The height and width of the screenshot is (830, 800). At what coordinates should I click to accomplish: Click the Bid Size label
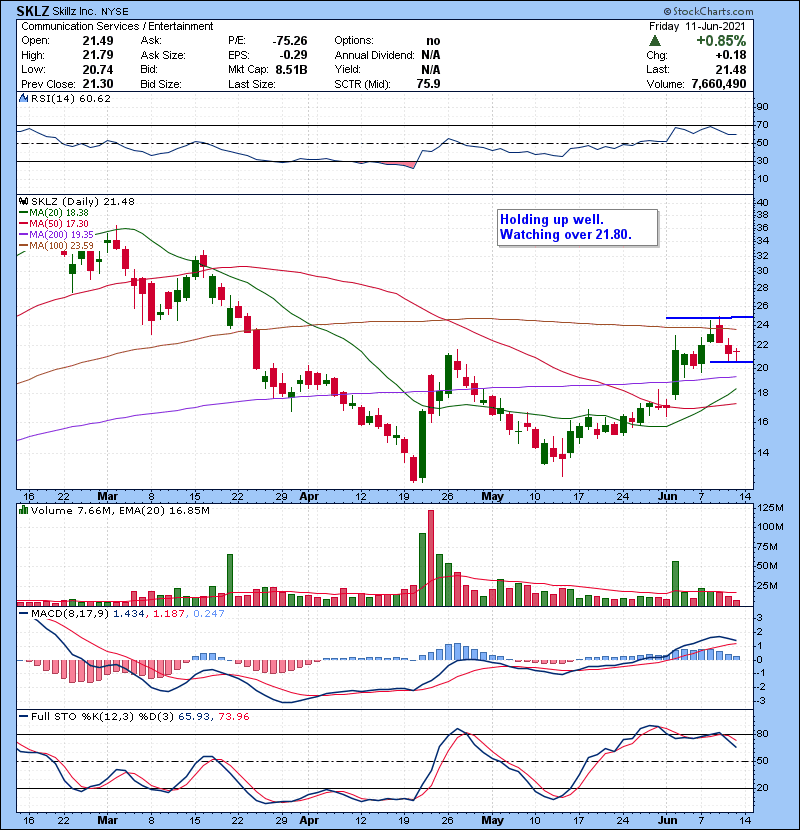click(x=161, y=84)
